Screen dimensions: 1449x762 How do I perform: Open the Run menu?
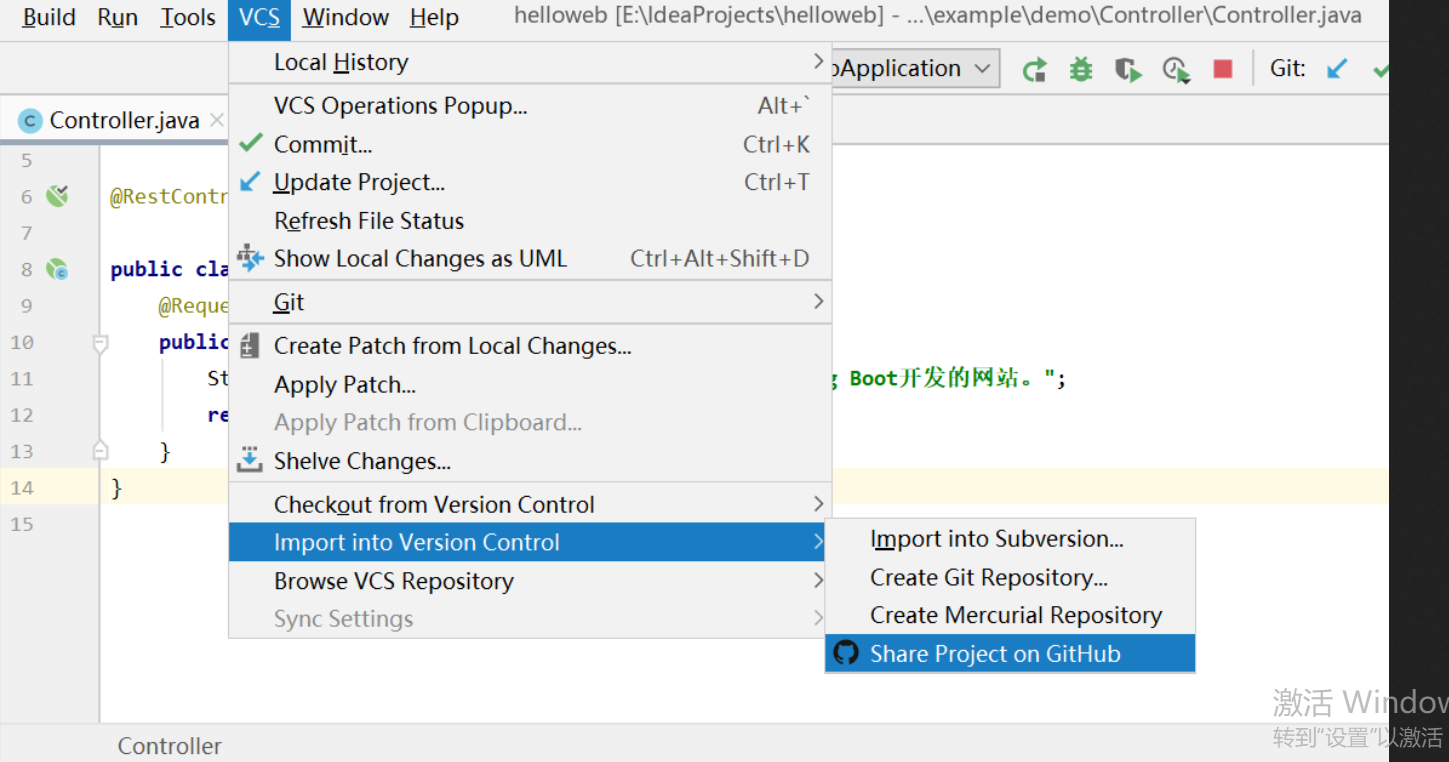pos(117,17)
